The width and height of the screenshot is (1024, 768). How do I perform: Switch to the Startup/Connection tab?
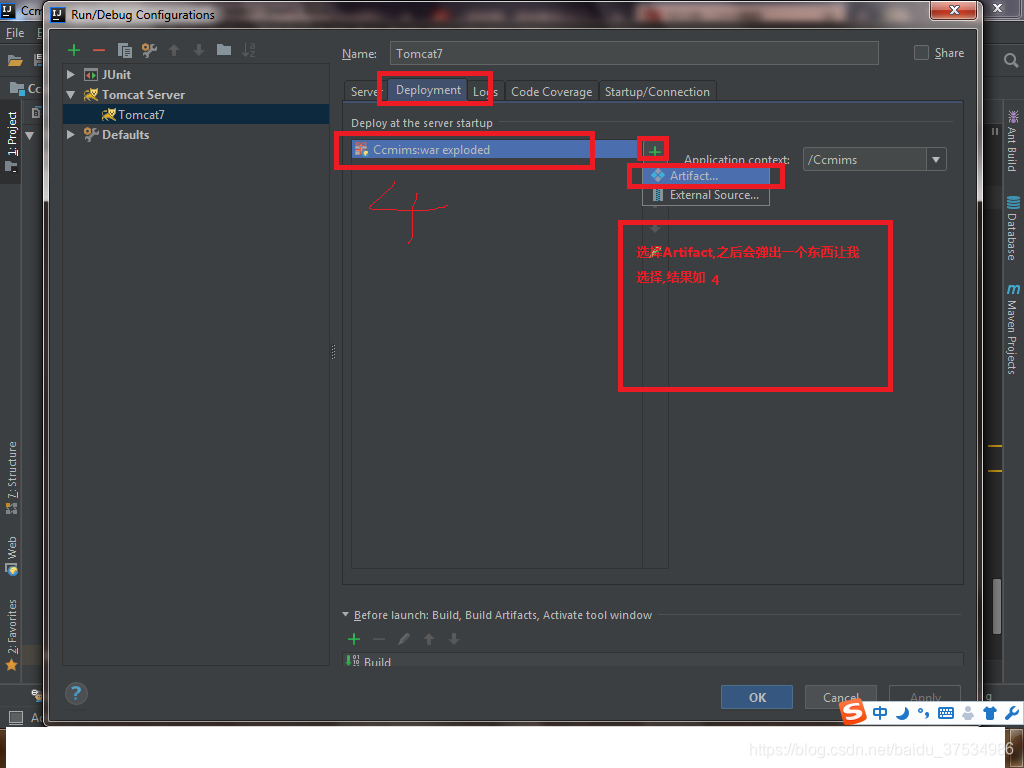click(657, 91)
